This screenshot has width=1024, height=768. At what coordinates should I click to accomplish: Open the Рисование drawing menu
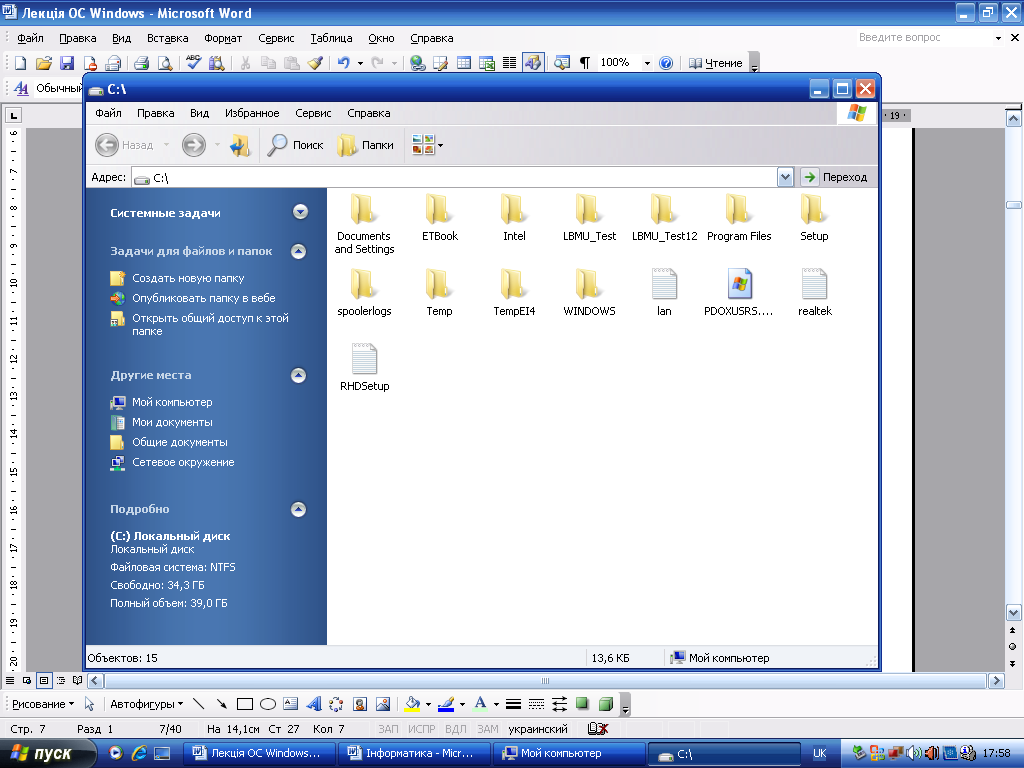[43, 704]
